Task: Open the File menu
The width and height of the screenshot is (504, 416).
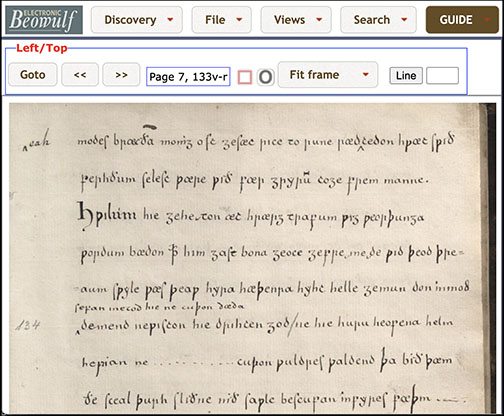Action: point(221,20)
